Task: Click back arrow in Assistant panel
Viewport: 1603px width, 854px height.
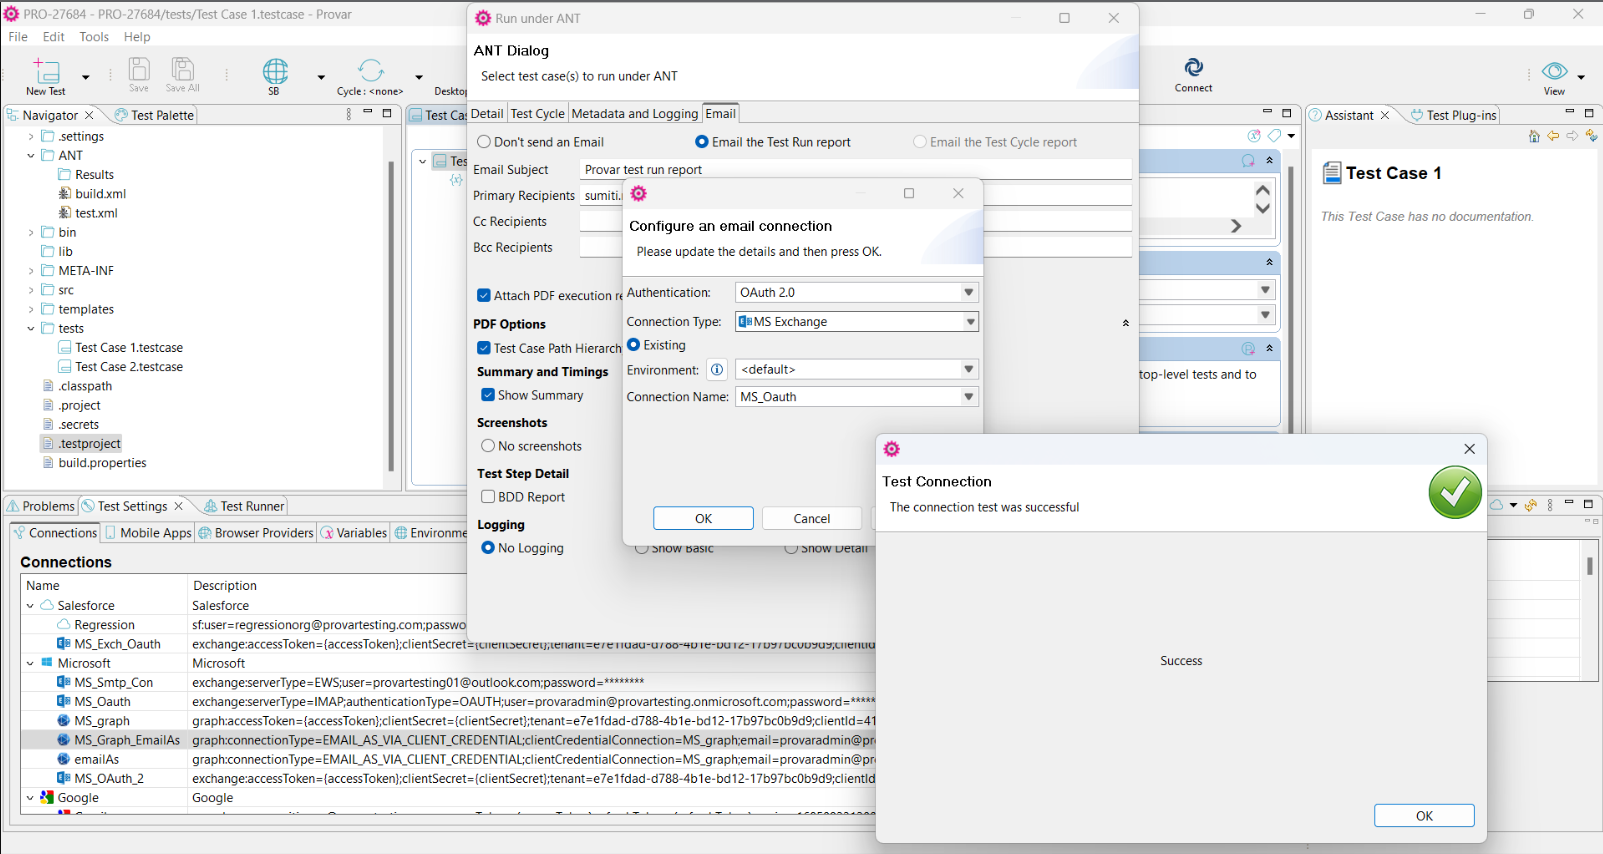Action: [1553, 136]
